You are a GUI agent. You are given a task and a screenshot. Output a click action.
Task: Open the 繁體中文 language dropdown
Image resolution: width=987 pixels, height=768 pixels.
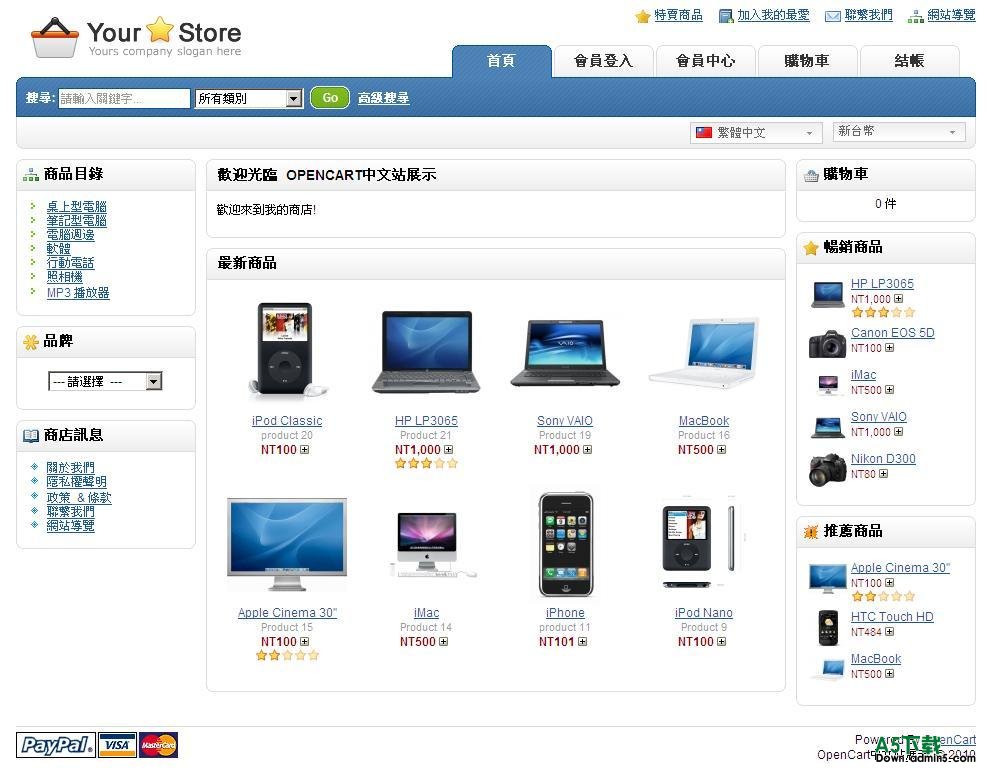756,132
